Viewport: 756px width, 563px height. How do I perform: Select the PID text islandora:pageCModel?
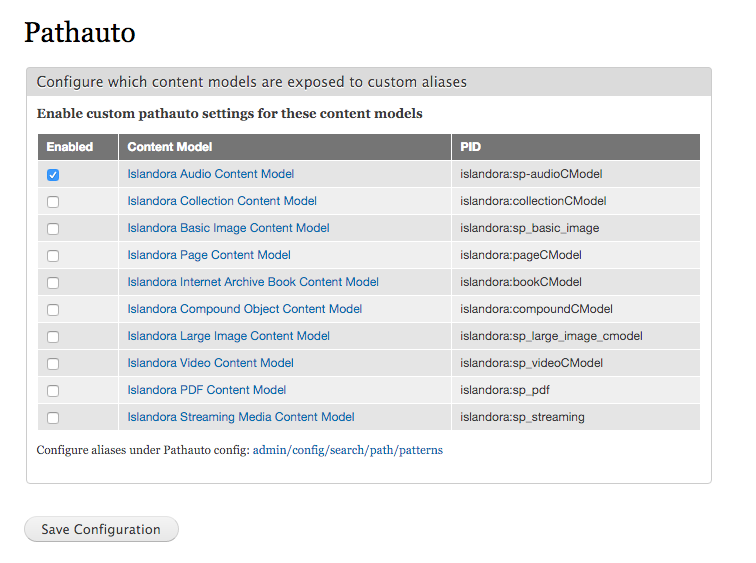[x=521, y=255]
